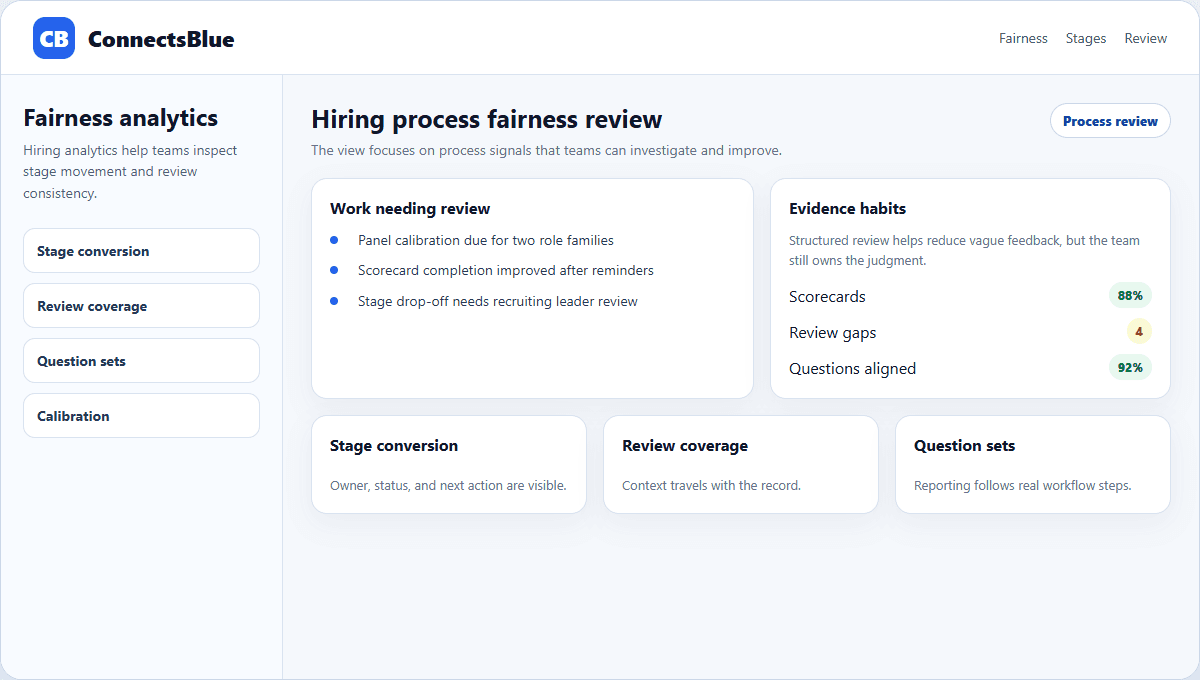Click the Fairness analytics sidebar heading

[120, 118]
